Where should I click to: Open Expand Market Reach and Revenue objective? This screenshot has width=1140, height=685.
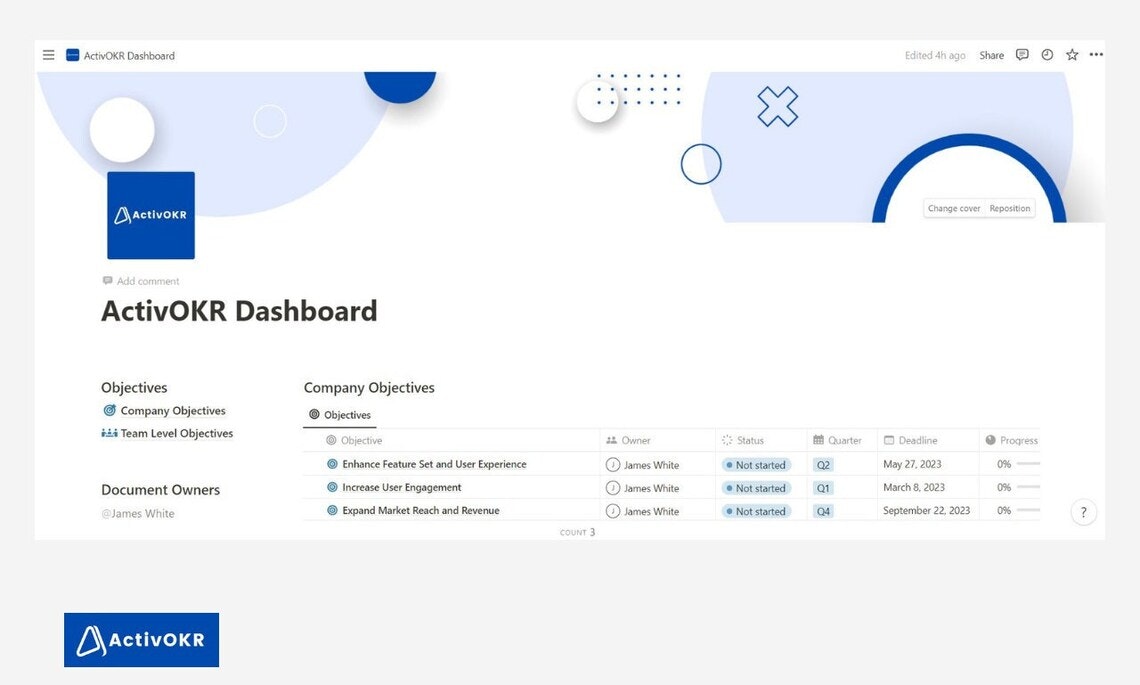[x=421, y=510]
